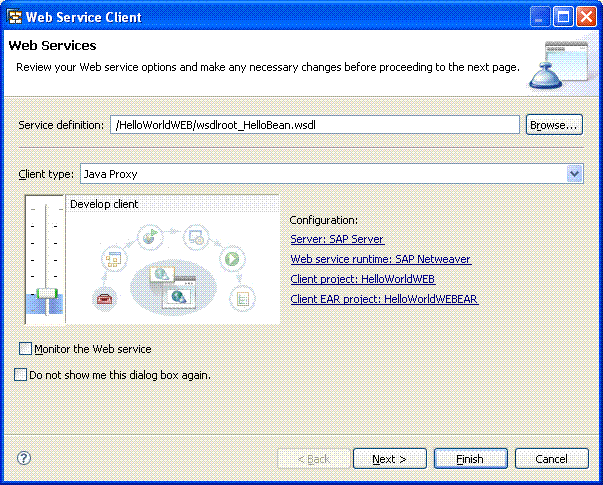This screenshot has height=485, width=603.
Task: Click the checklist document icon in the diagram
Action: point(240,297)
